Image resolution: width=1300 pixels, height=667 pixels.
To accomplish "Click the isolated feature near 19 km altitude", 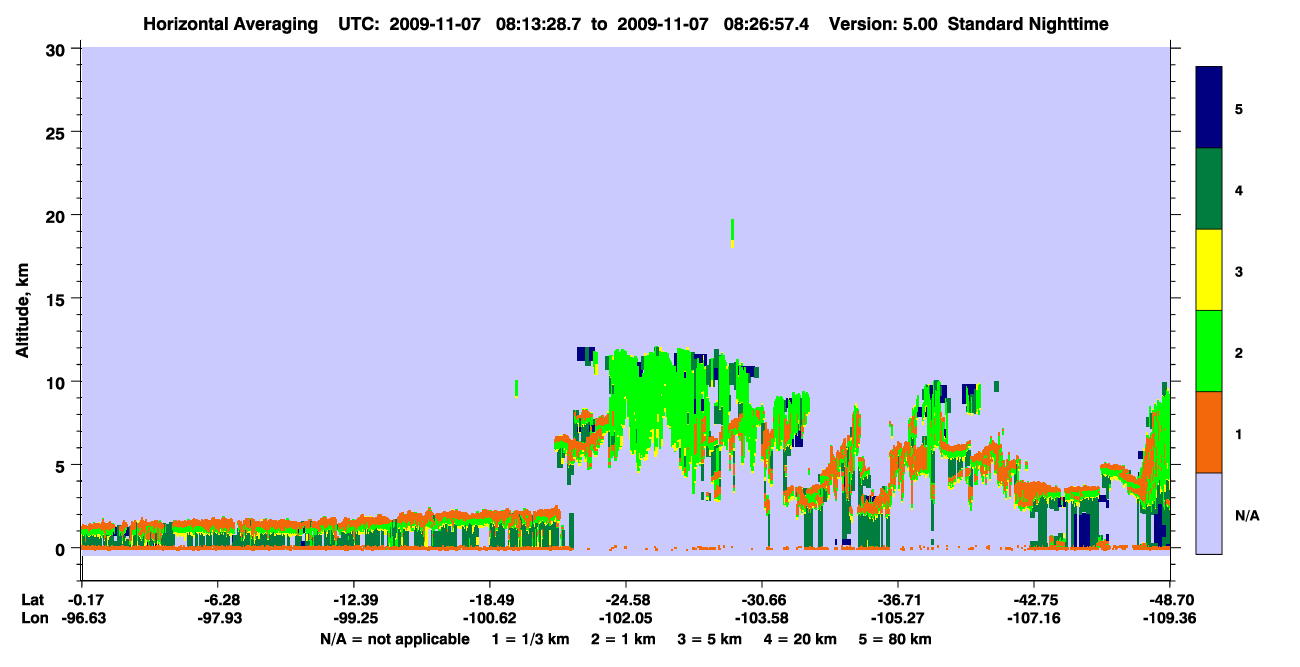I will 733,232.
